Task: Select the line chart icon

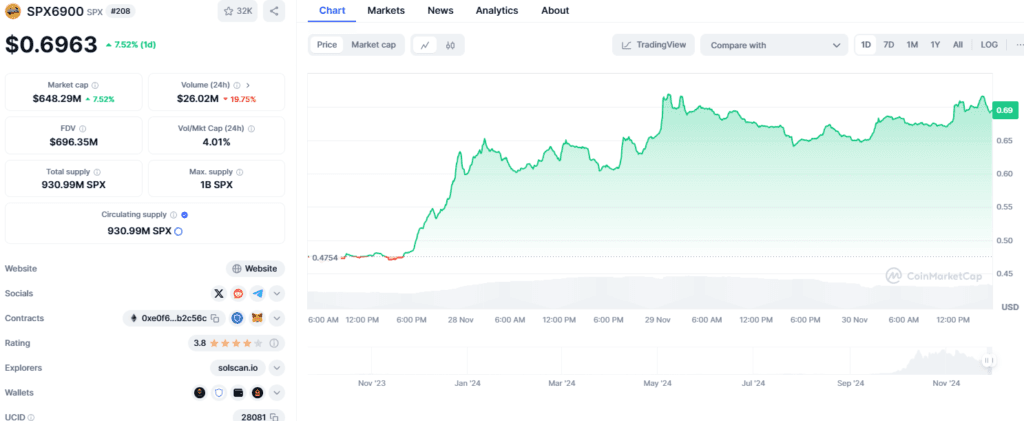Action: [x=425, y=45]
